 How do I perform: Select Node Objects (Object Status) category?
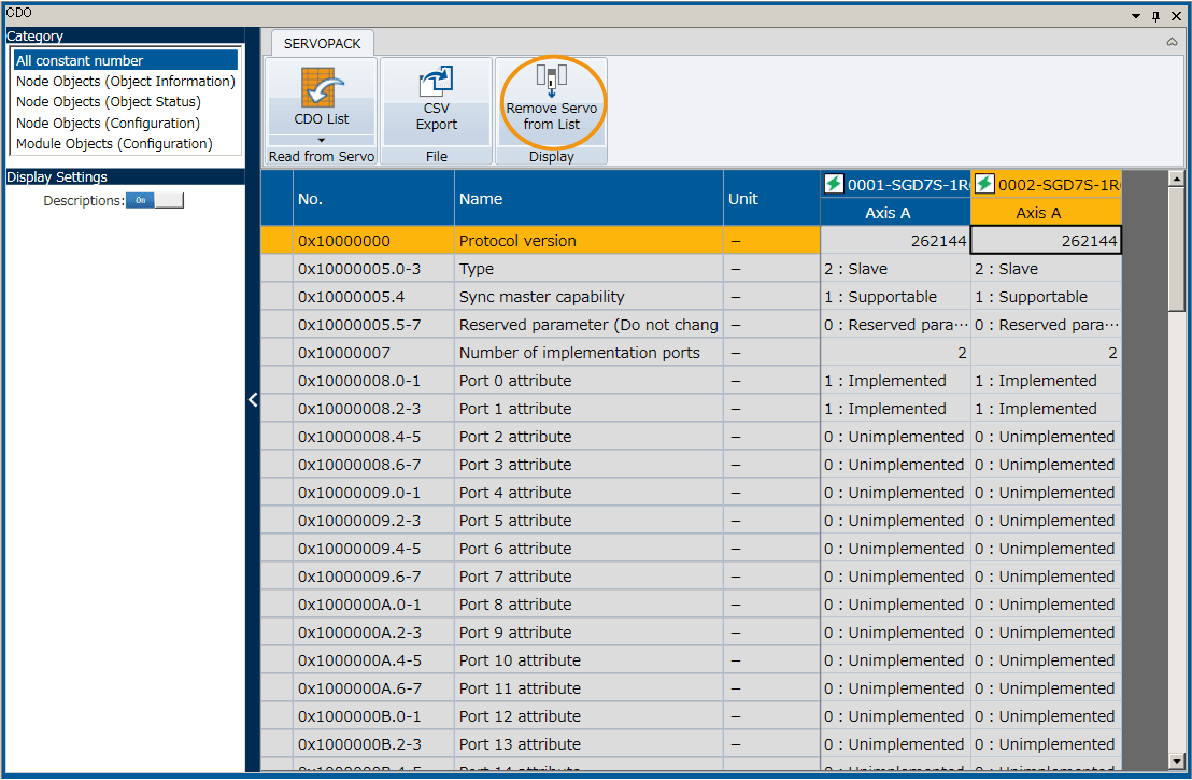[x=108, y=102]
